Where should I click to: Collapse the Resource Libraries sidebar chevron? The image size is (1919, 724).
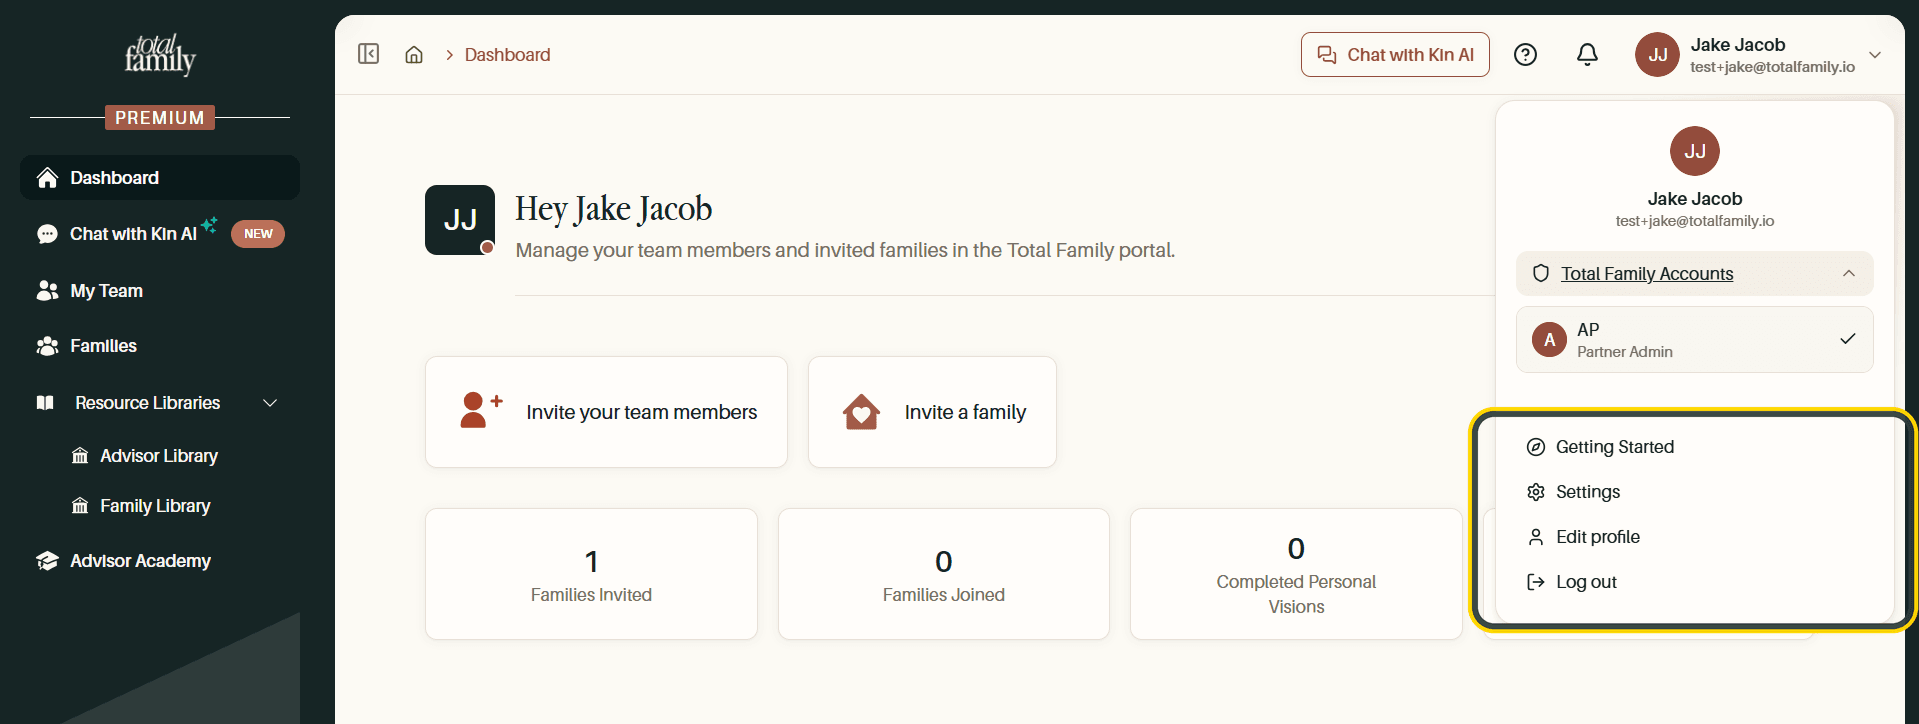(x=270, y=403)
